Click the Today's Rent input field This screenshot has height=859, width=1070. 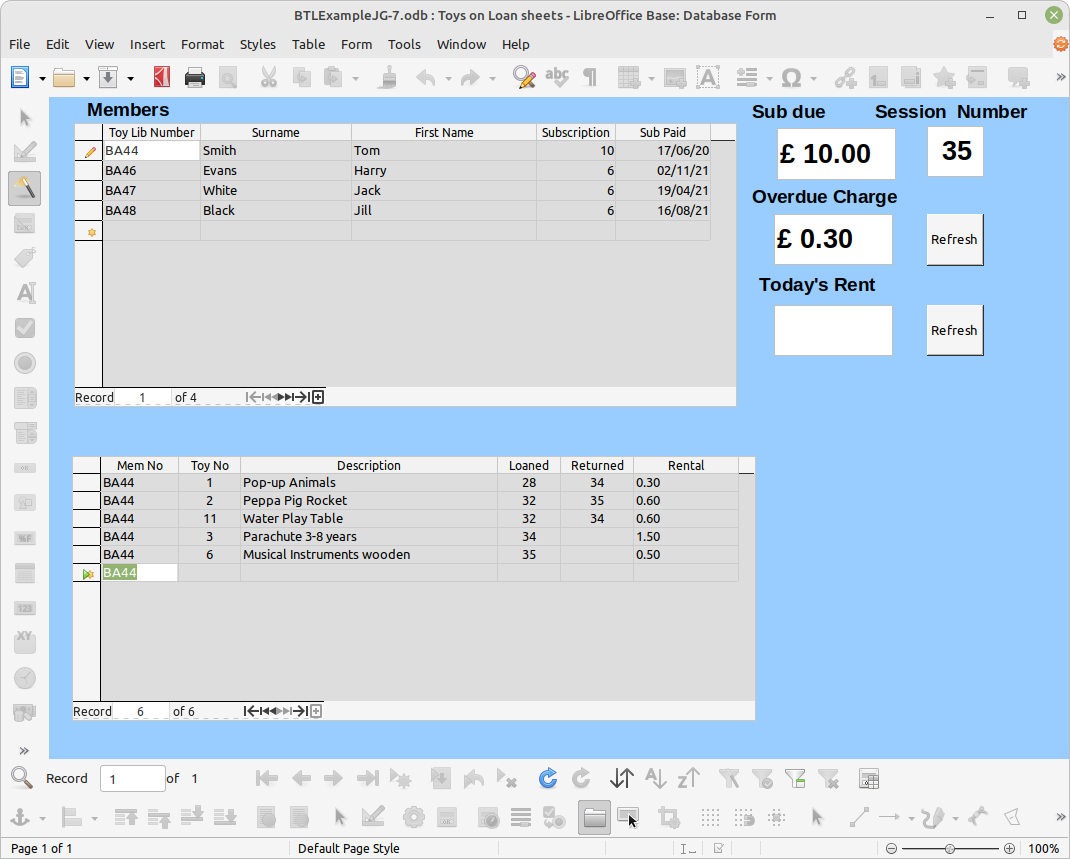(x=833, y=330)
